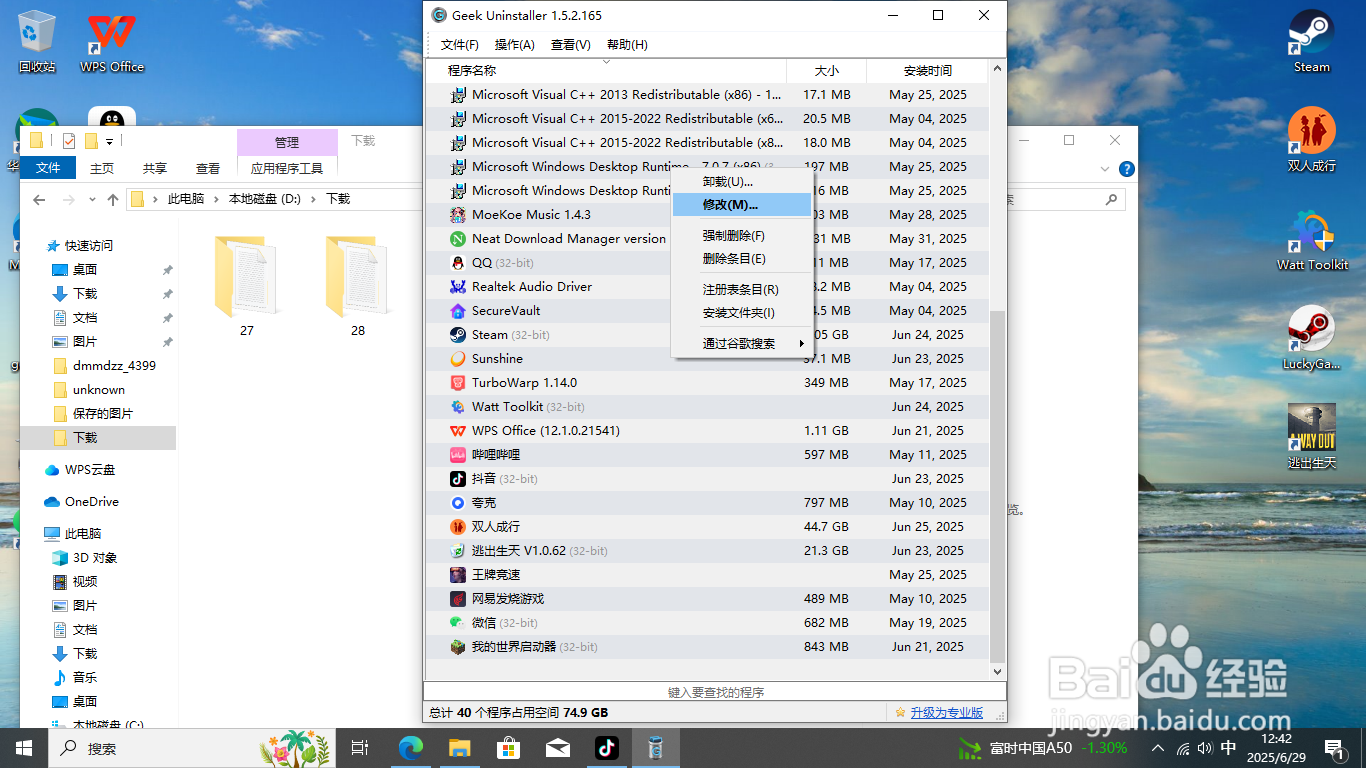Open the 文件(F) menu in Geek Uninstaller

coord(460,45)
